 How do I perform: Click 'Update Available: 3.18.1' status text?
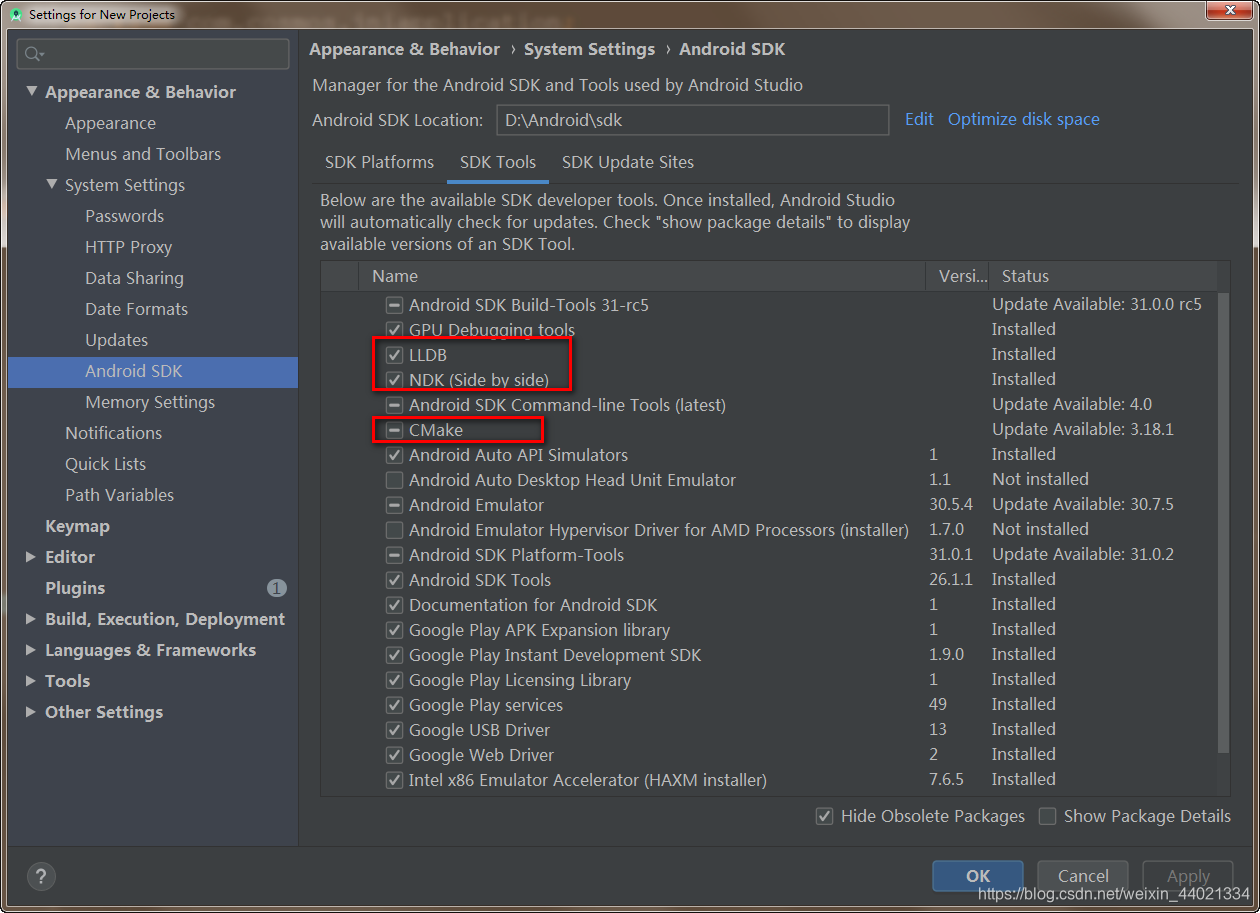click(x=1083, y=430)
